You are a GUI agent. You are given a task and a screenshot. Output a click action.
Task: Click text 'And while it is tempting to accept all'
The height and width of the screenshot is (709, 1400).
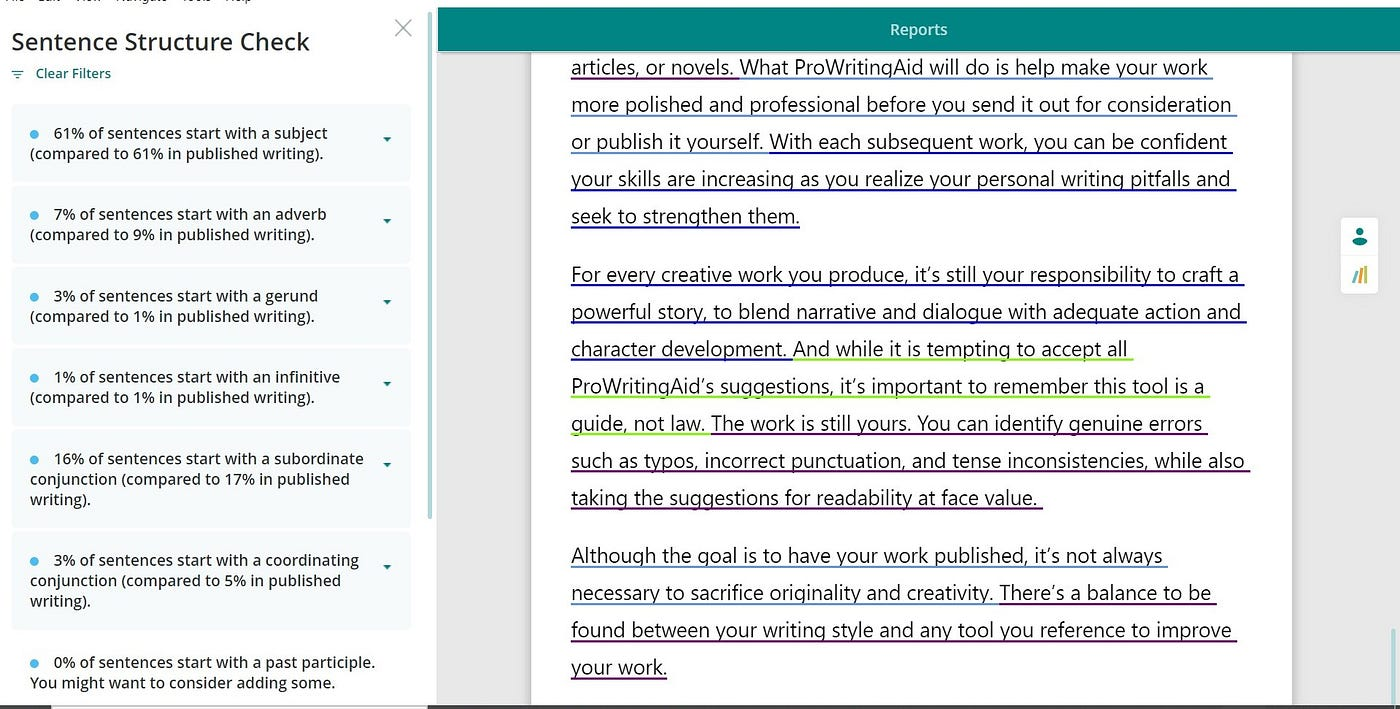click(960, 350)
